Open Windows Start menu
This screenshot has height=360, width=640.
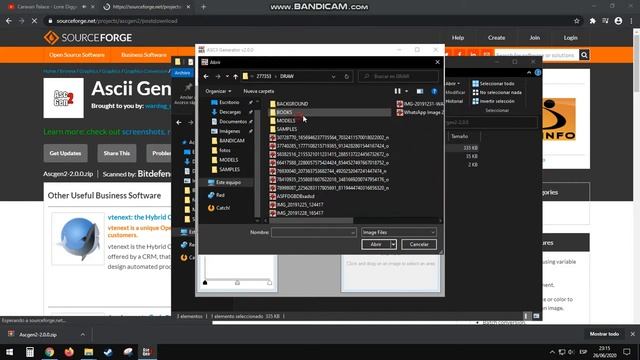(9, 352)
